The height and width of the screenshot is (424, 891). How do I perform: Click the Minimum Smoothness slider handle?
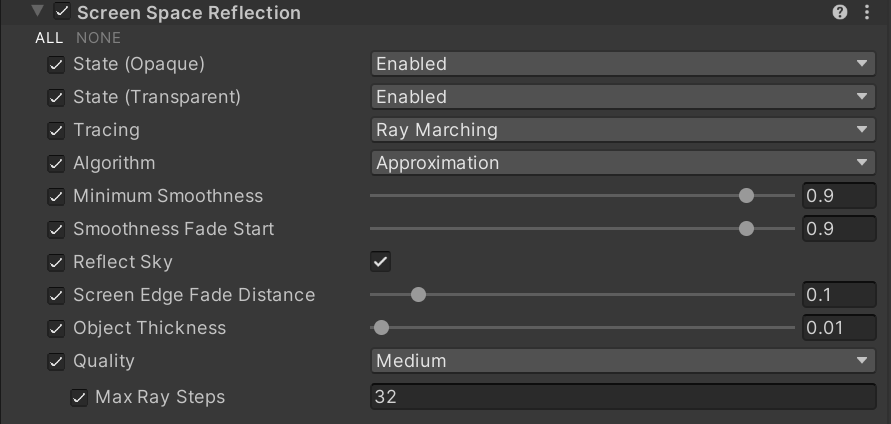[746, 196]
